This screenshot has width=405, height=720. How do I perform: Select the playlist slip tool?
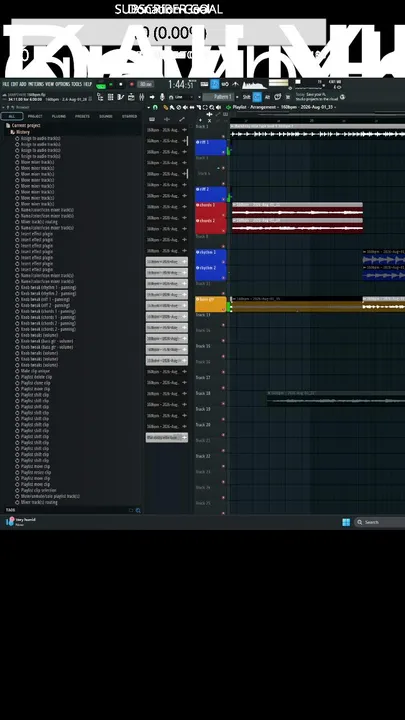point(192,107)
